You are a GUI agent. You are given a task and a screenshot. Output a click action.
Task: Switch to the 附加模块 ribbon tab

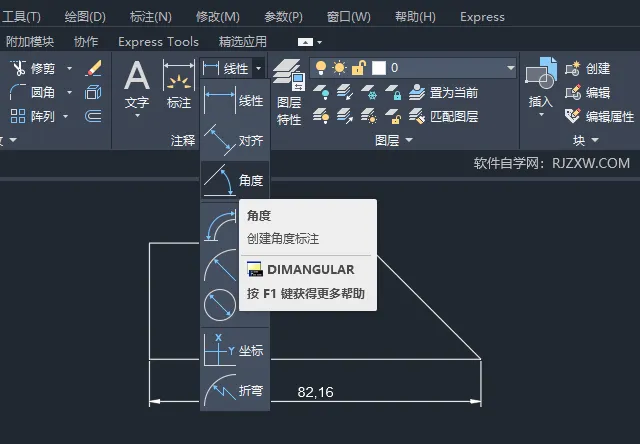(30, 42)
